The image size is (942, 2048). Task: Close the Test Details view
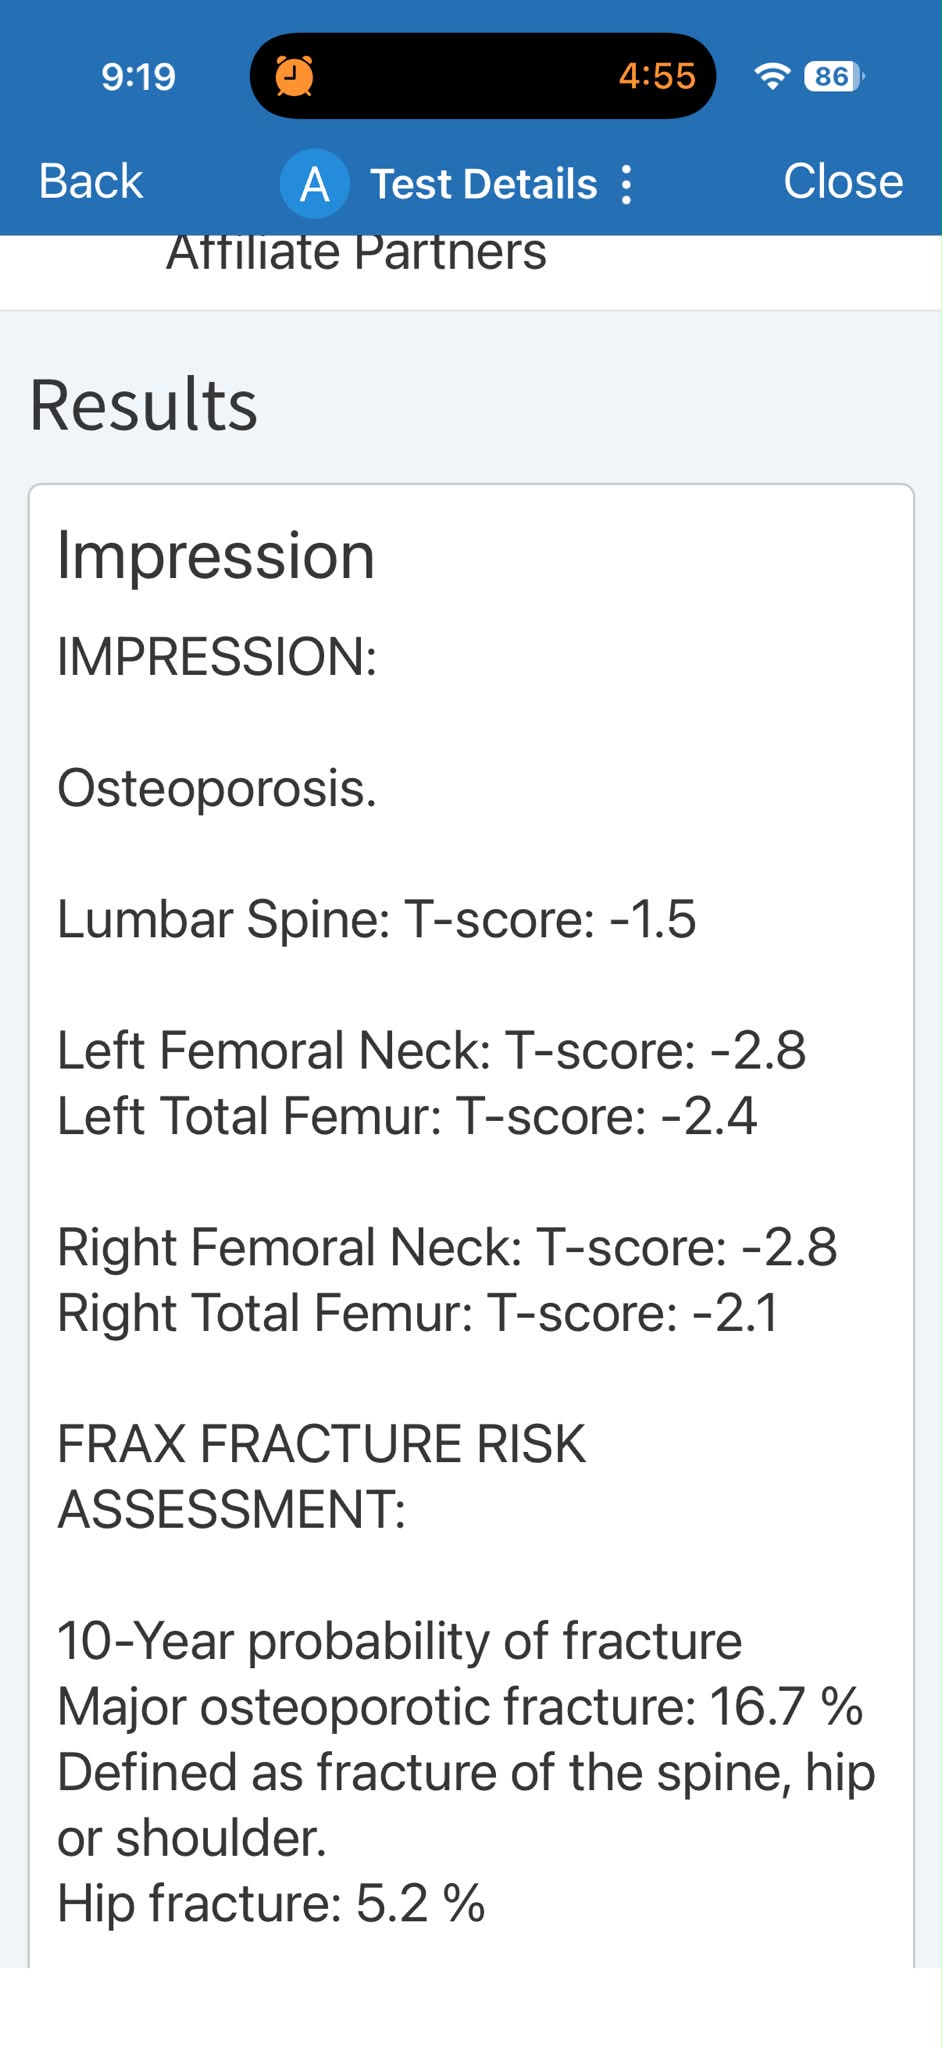click(x=843, y=181)
